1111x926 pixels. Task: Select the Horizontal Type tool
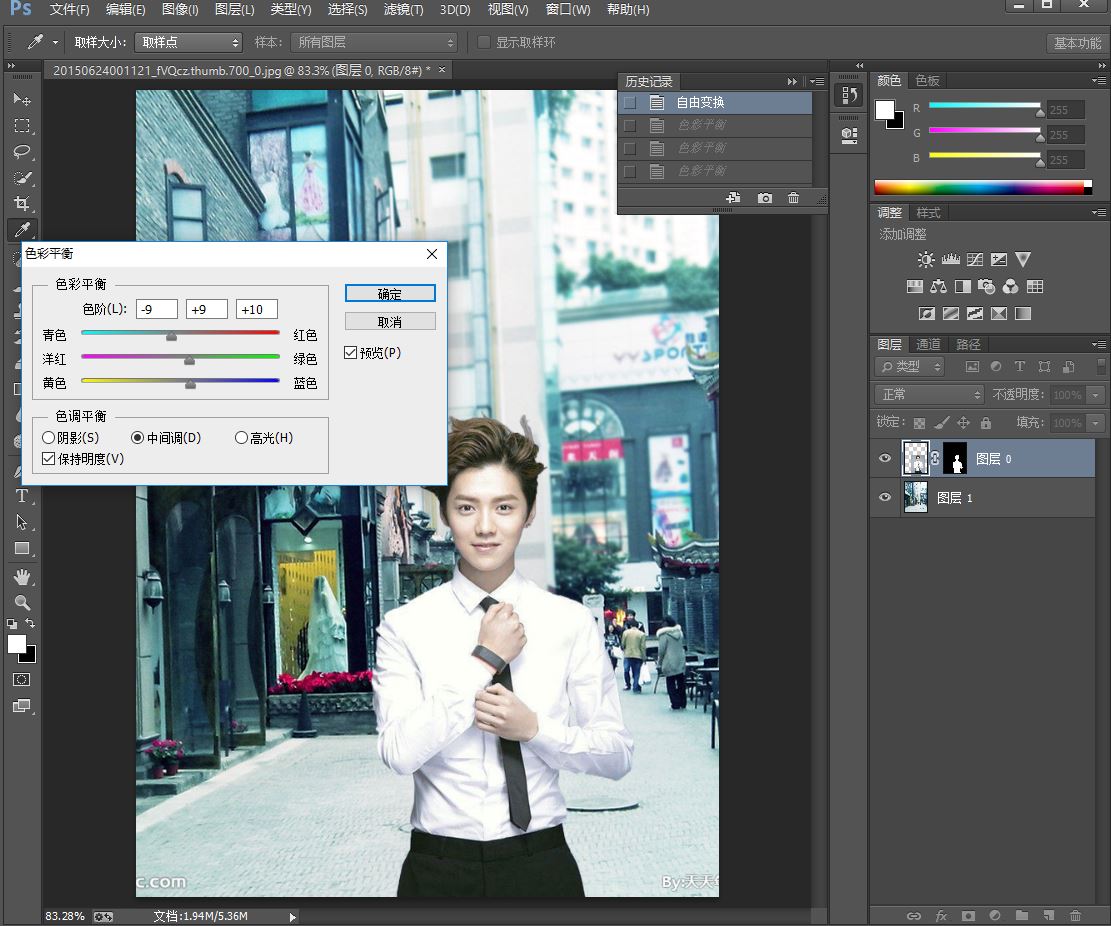[21, 496]
